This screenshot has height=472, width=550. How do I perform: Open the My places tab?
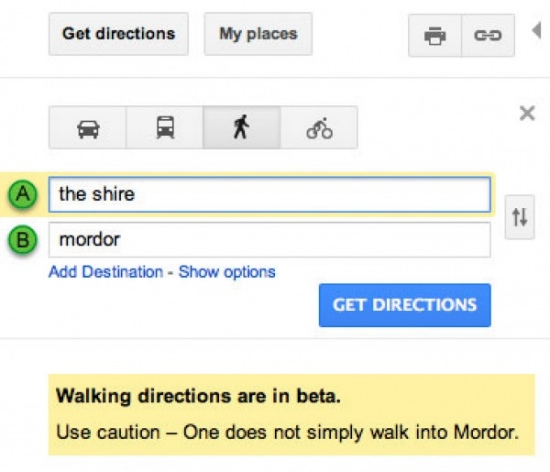(258, 34)
